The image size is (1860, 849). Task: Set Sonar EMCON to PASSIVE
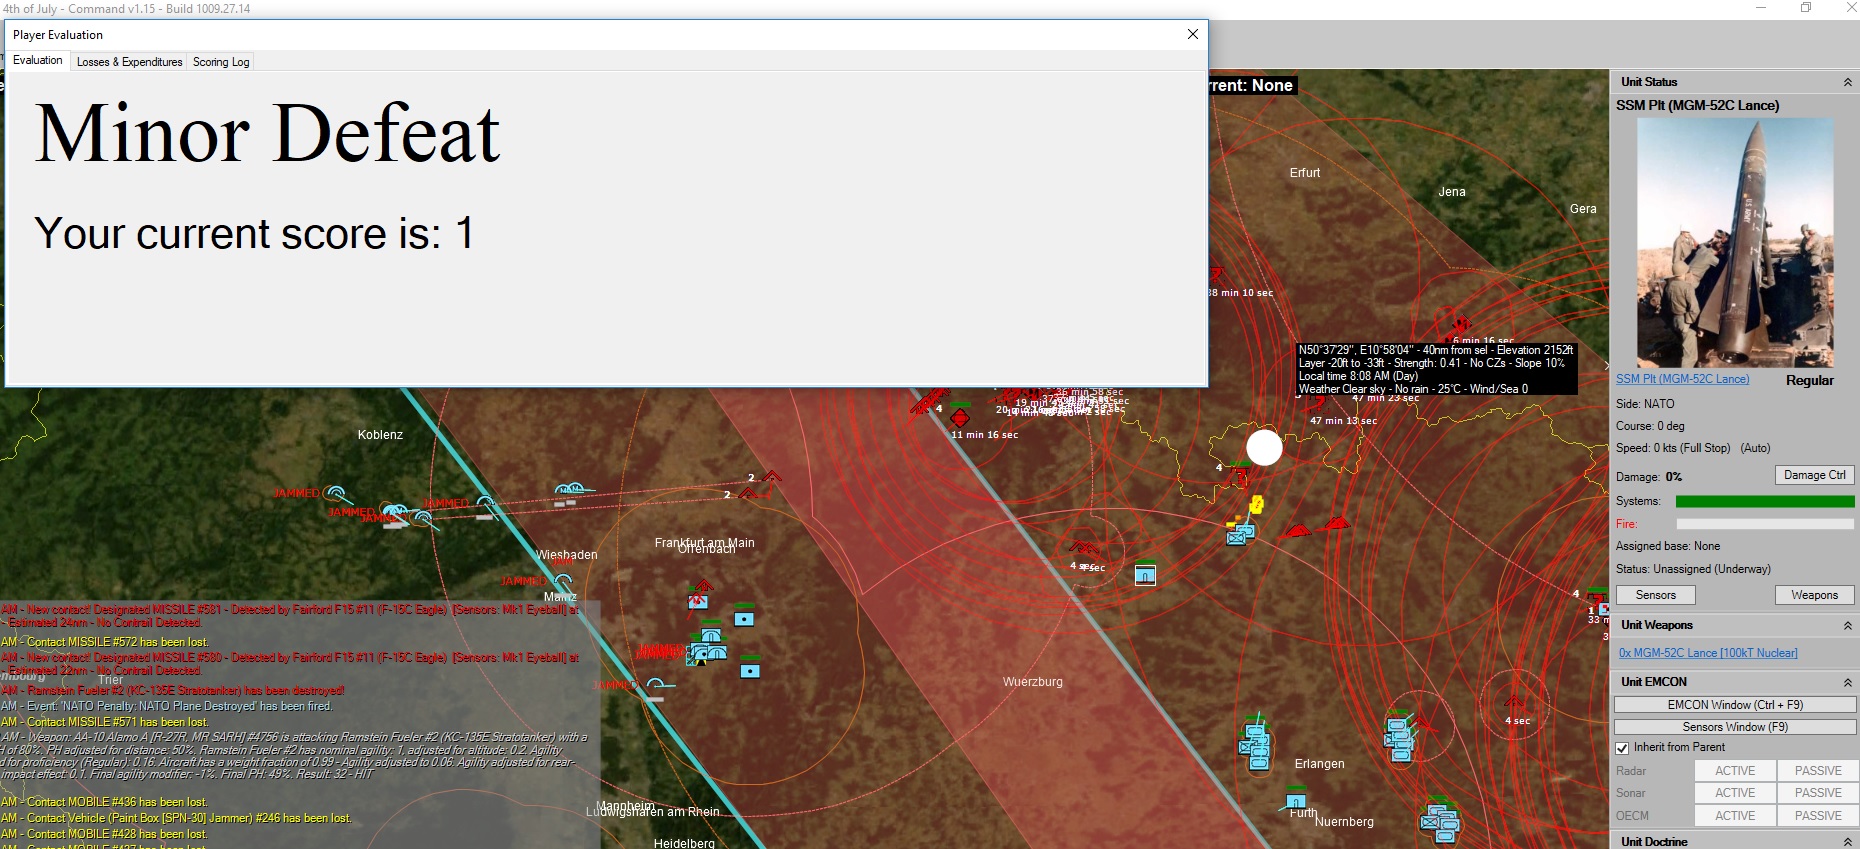tap(1818, 793)
